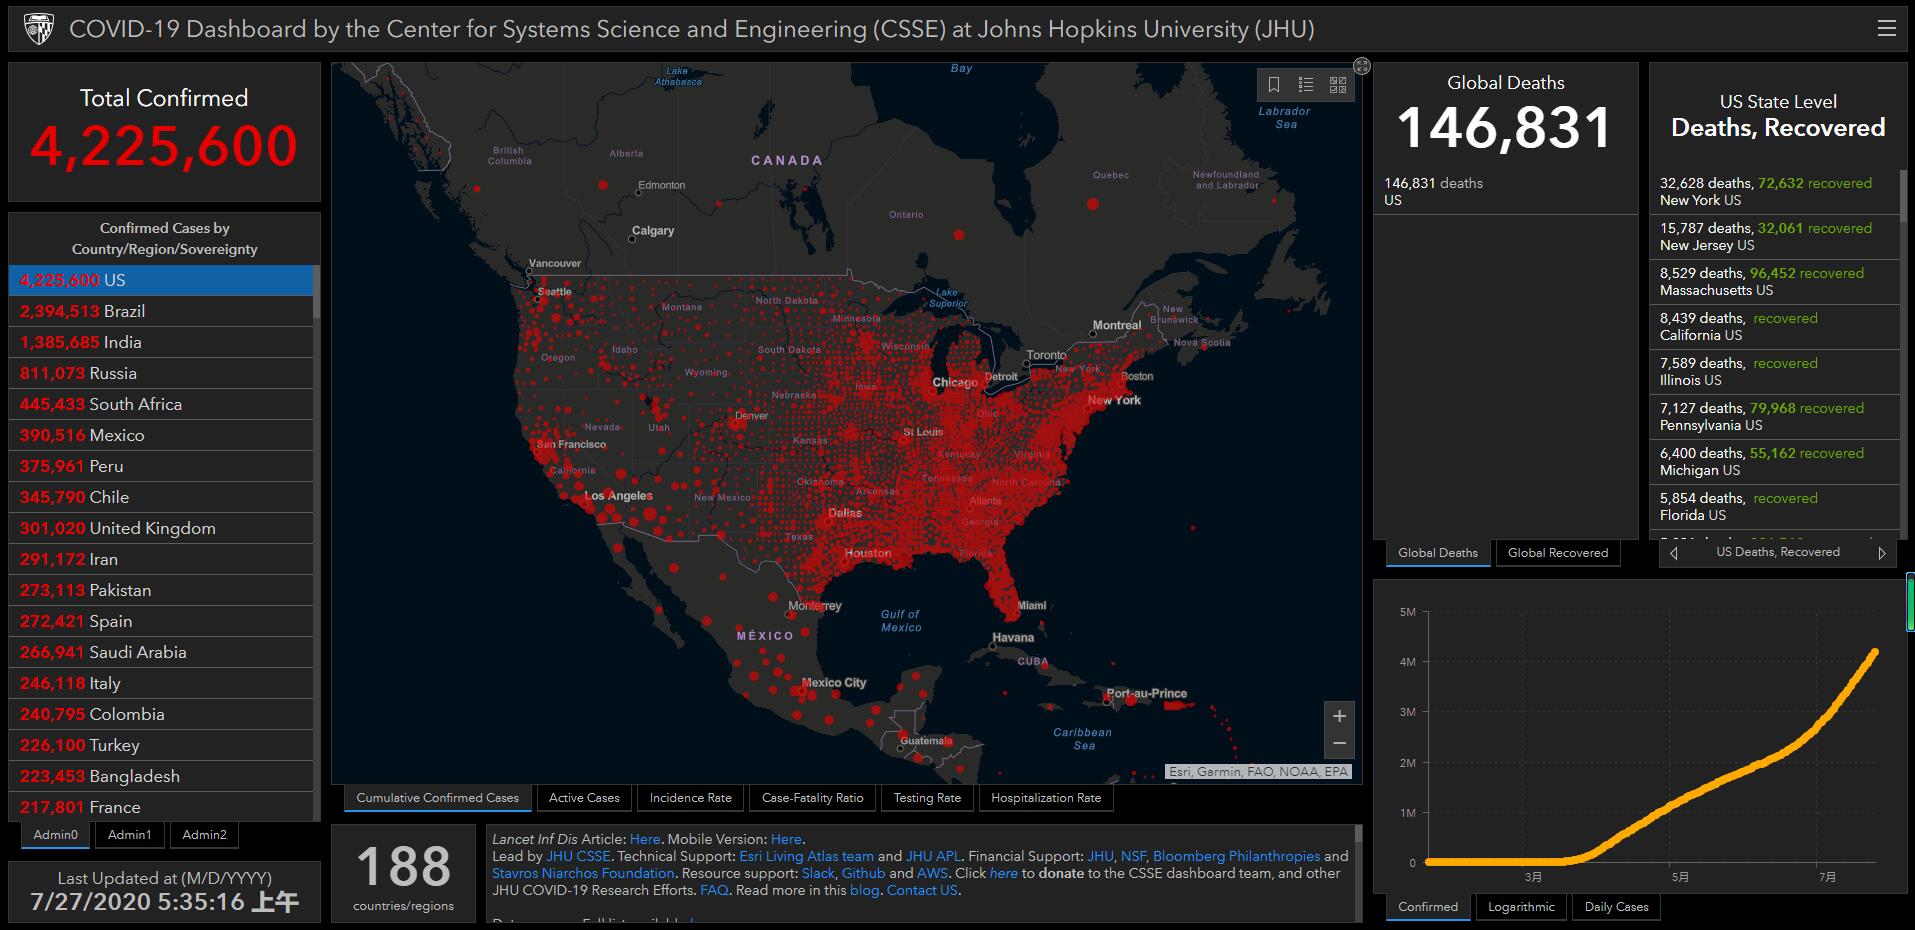1915x930 pixels.
Task: Select India in confirmed cases list
Action: click(161, 342)
